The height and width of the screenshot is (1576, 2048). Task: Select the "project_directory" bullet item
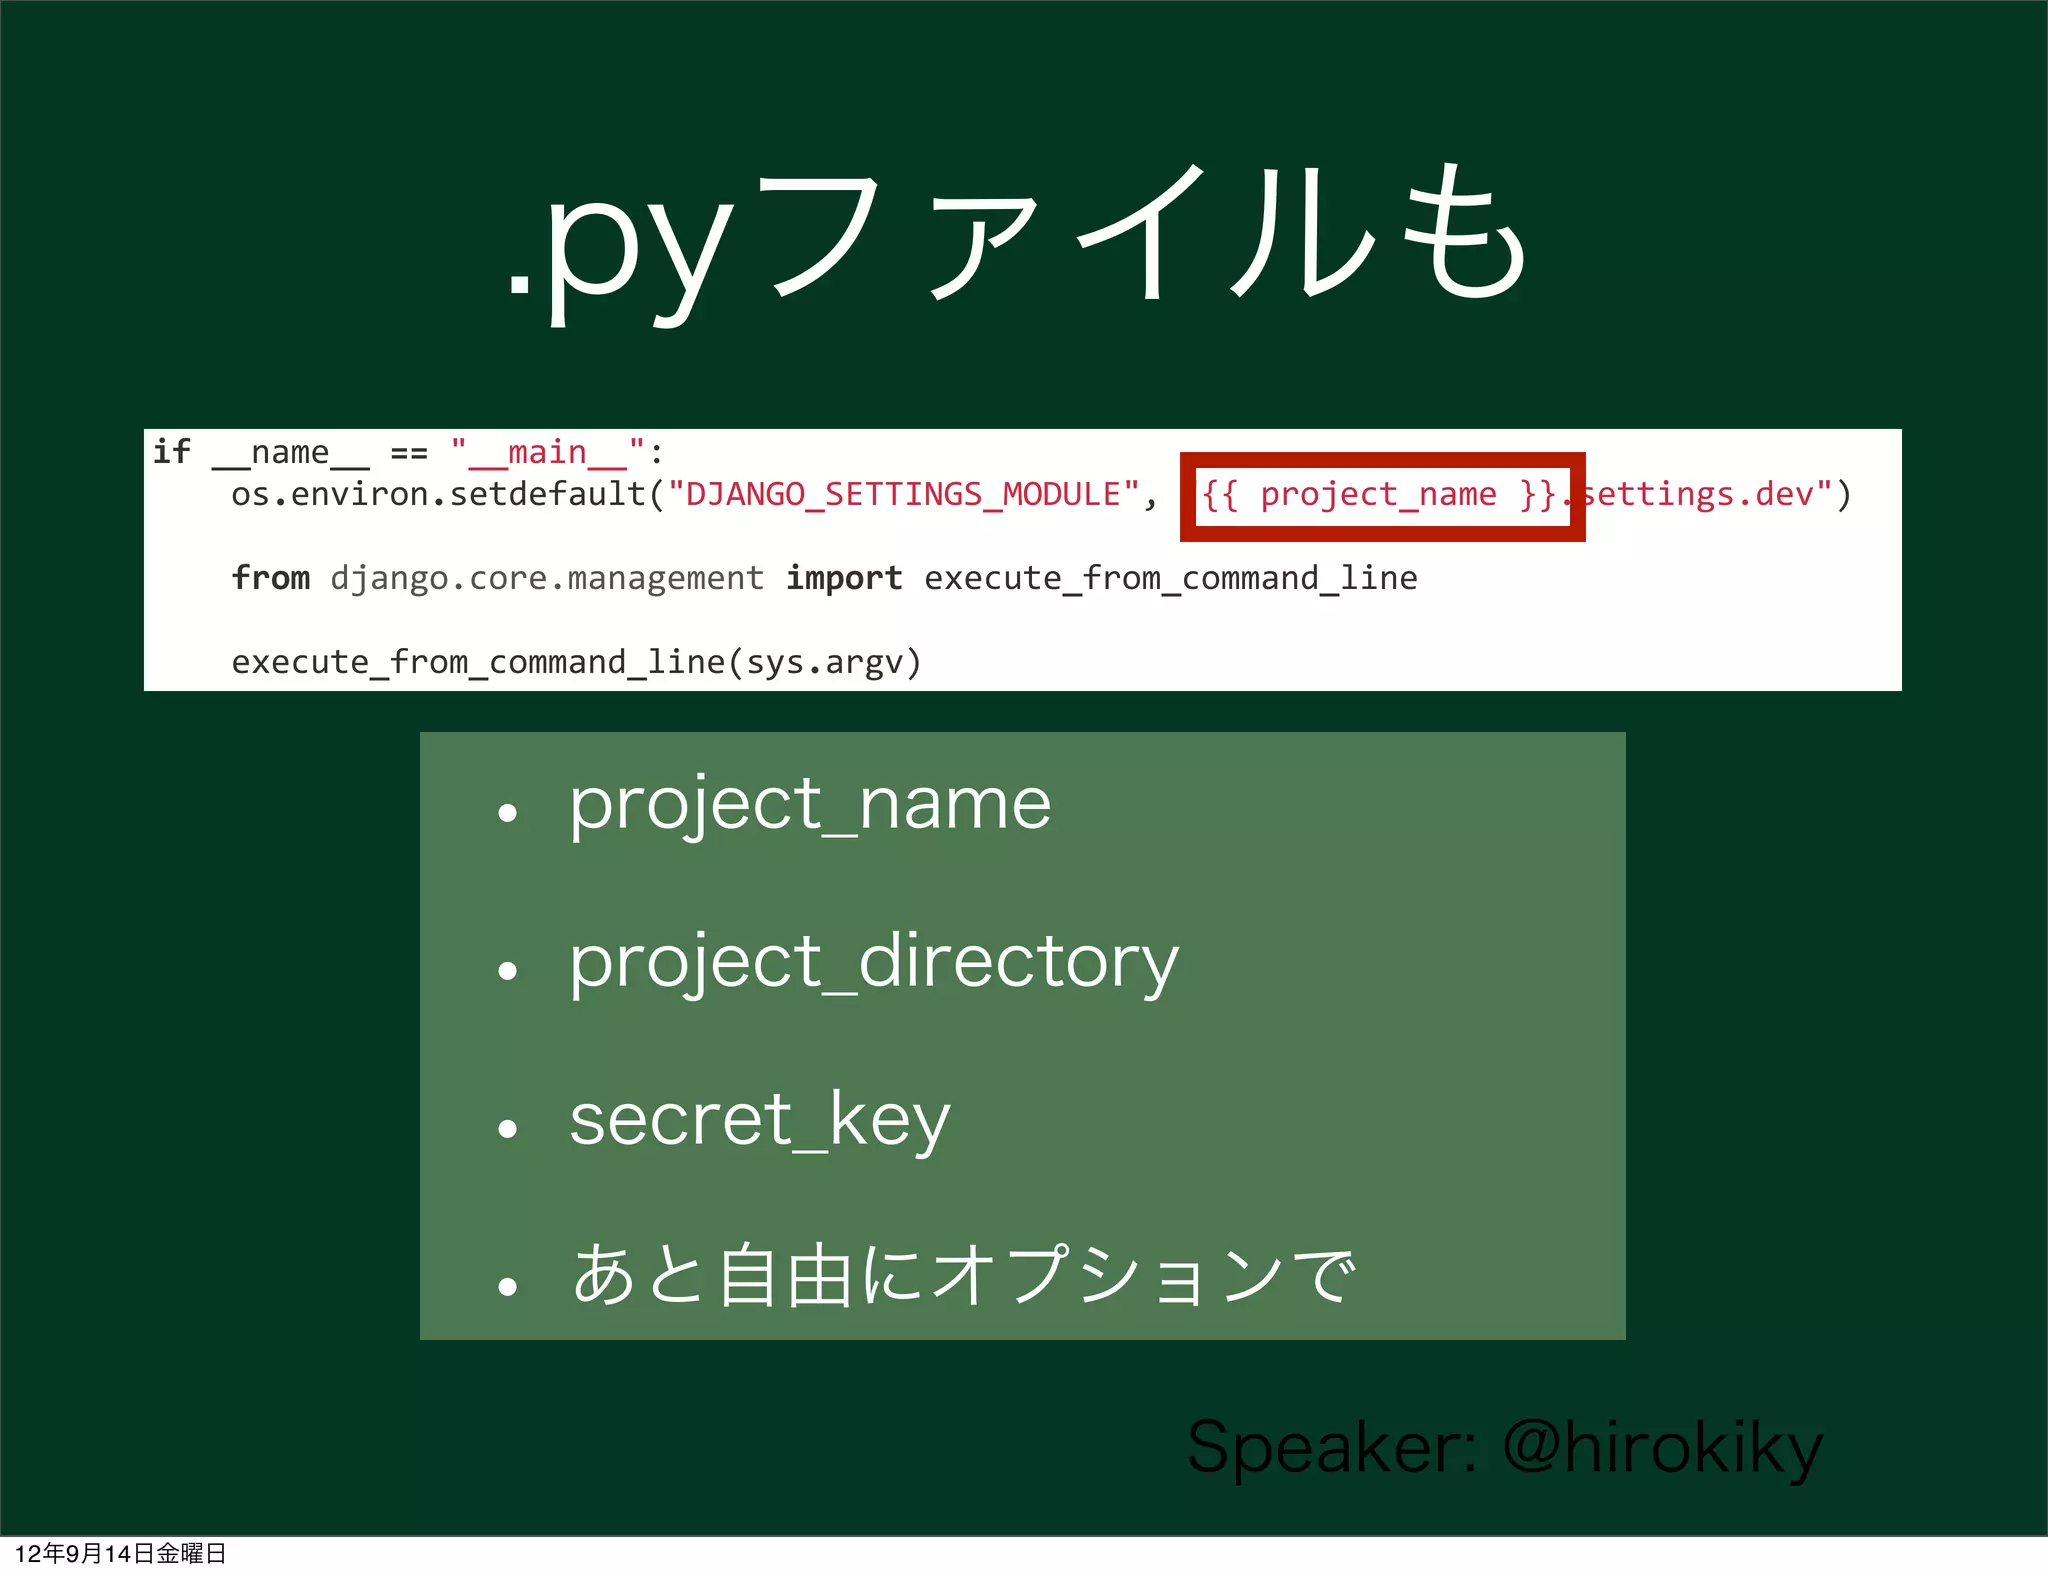[x=874, y=963]
